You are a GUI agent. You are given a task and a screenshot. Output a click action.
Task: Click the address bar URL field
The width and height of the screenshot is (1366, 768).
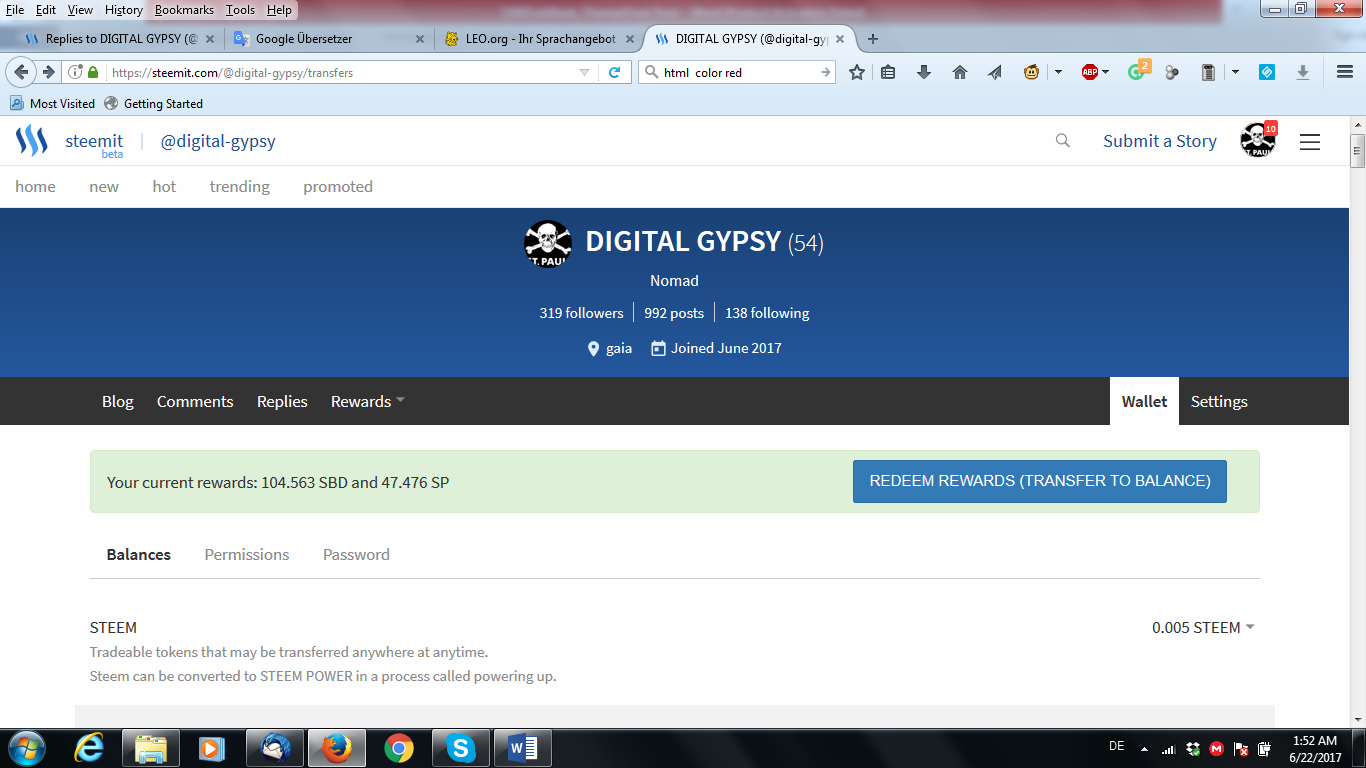(x=340, y=72)
